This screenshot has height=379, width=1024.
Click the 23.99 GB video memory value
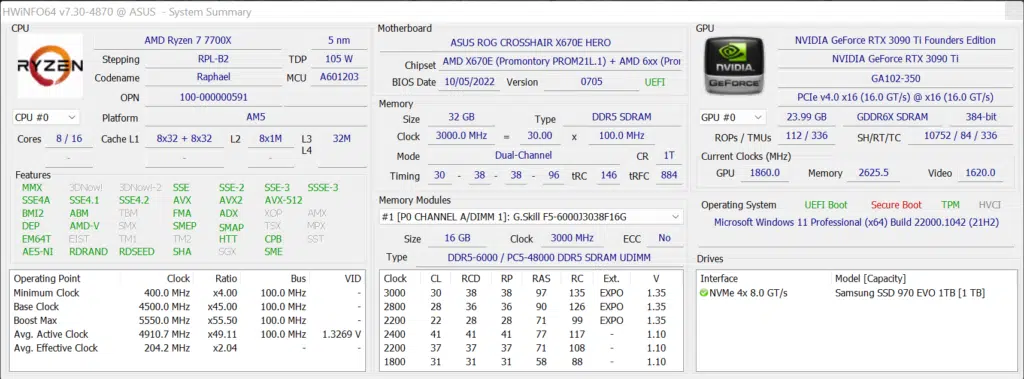pos(808,118)
